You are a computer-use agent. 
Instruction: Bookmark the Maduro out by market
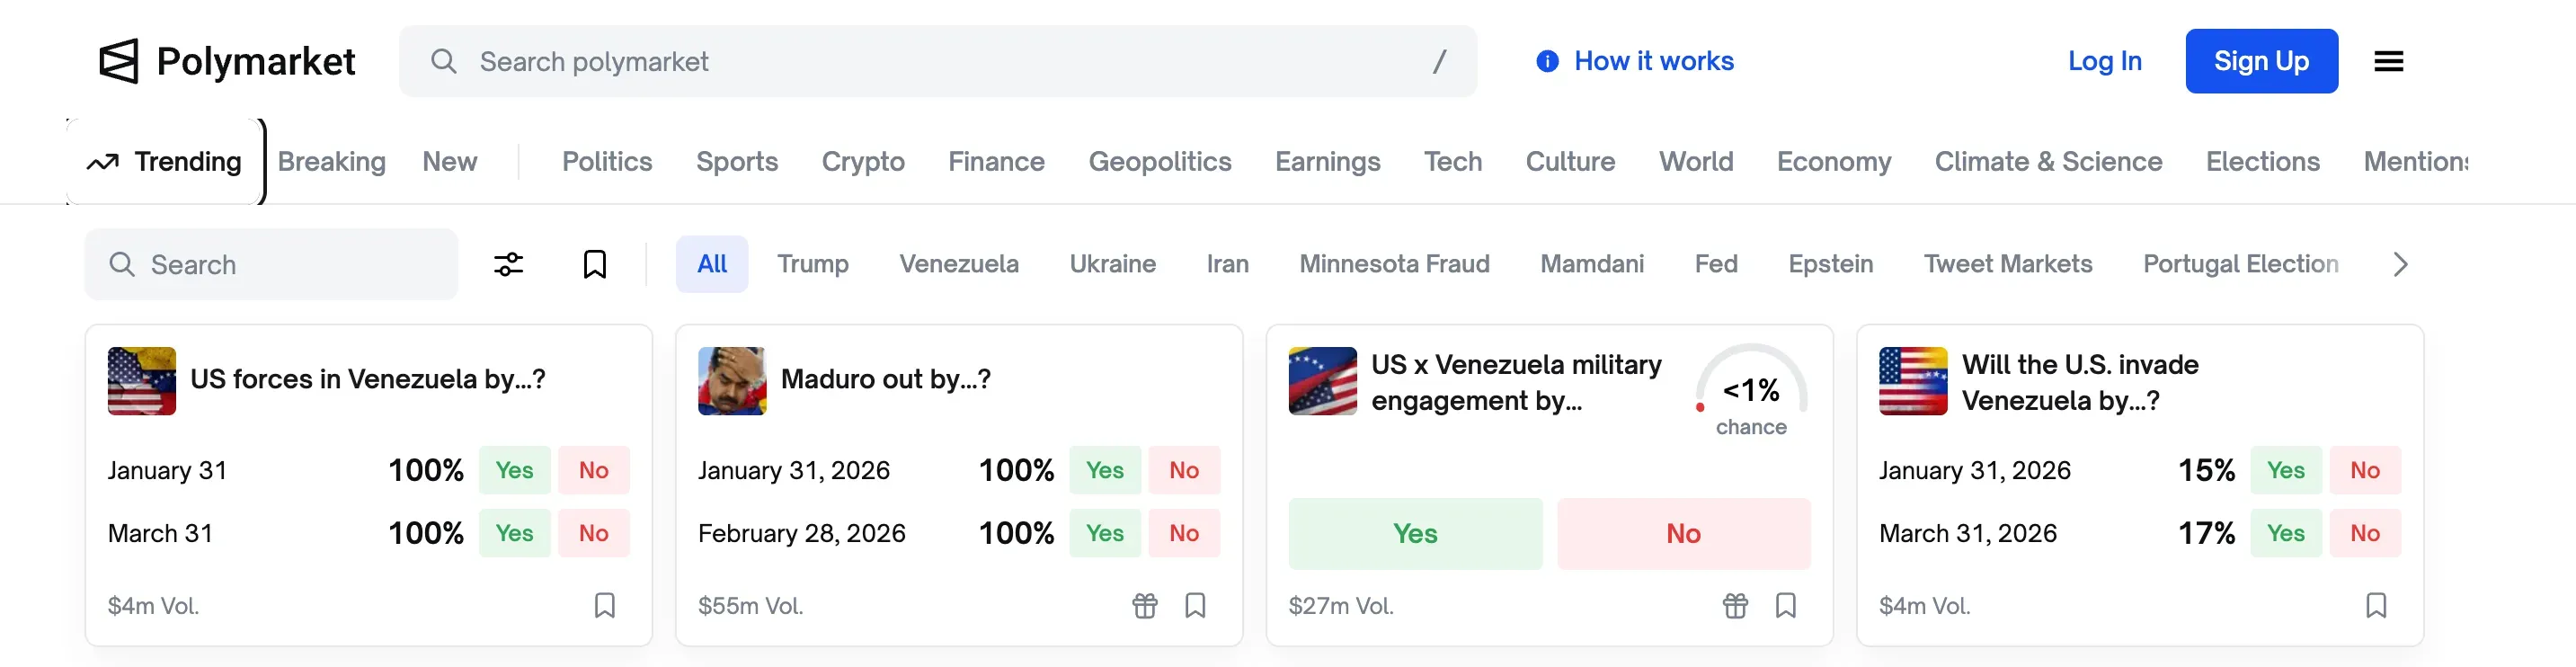point(1194,605)
